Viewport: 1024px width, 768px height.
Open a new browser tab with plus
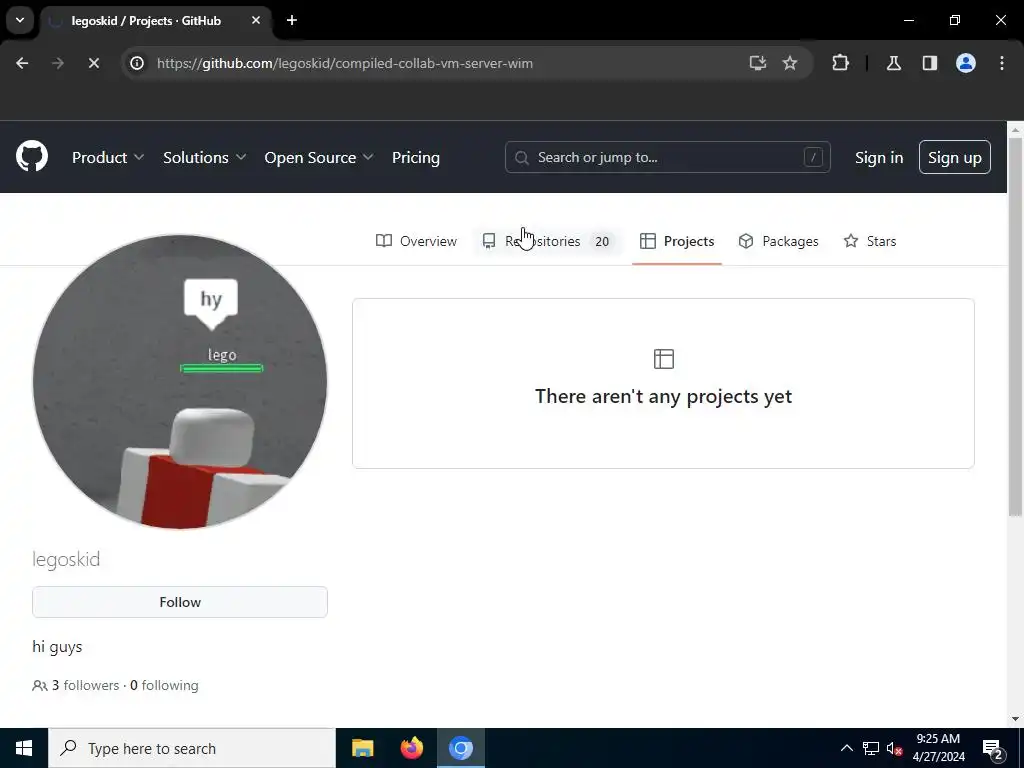click(x=292, y=20)
